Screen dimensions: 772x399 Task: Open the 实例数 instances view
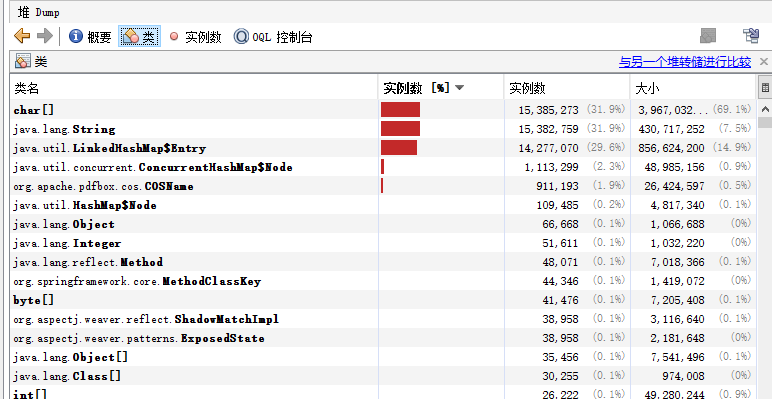[x=195, y=37]
